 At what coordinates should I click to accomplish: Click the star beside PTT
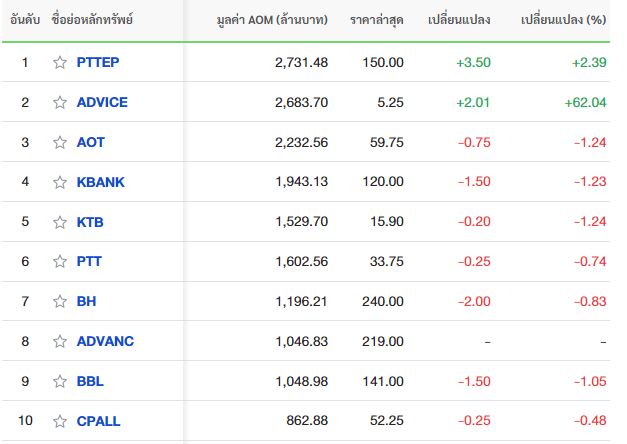pyautogui.click(x=60, y=261)
